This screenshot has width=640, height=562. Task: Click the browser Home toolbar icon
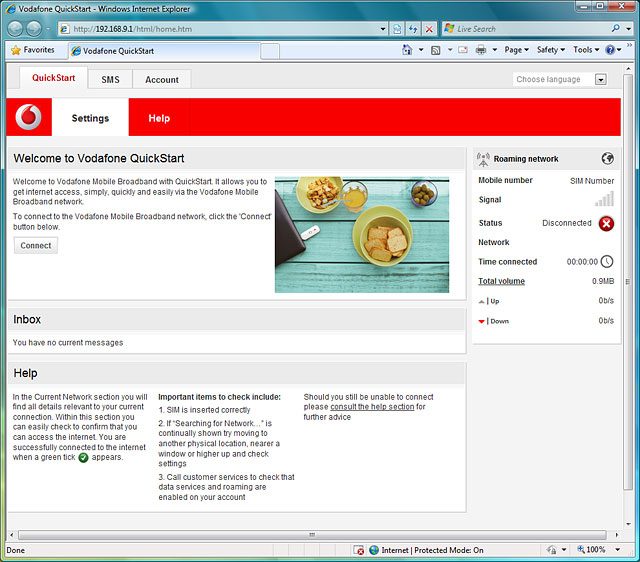tap(407, 50)
